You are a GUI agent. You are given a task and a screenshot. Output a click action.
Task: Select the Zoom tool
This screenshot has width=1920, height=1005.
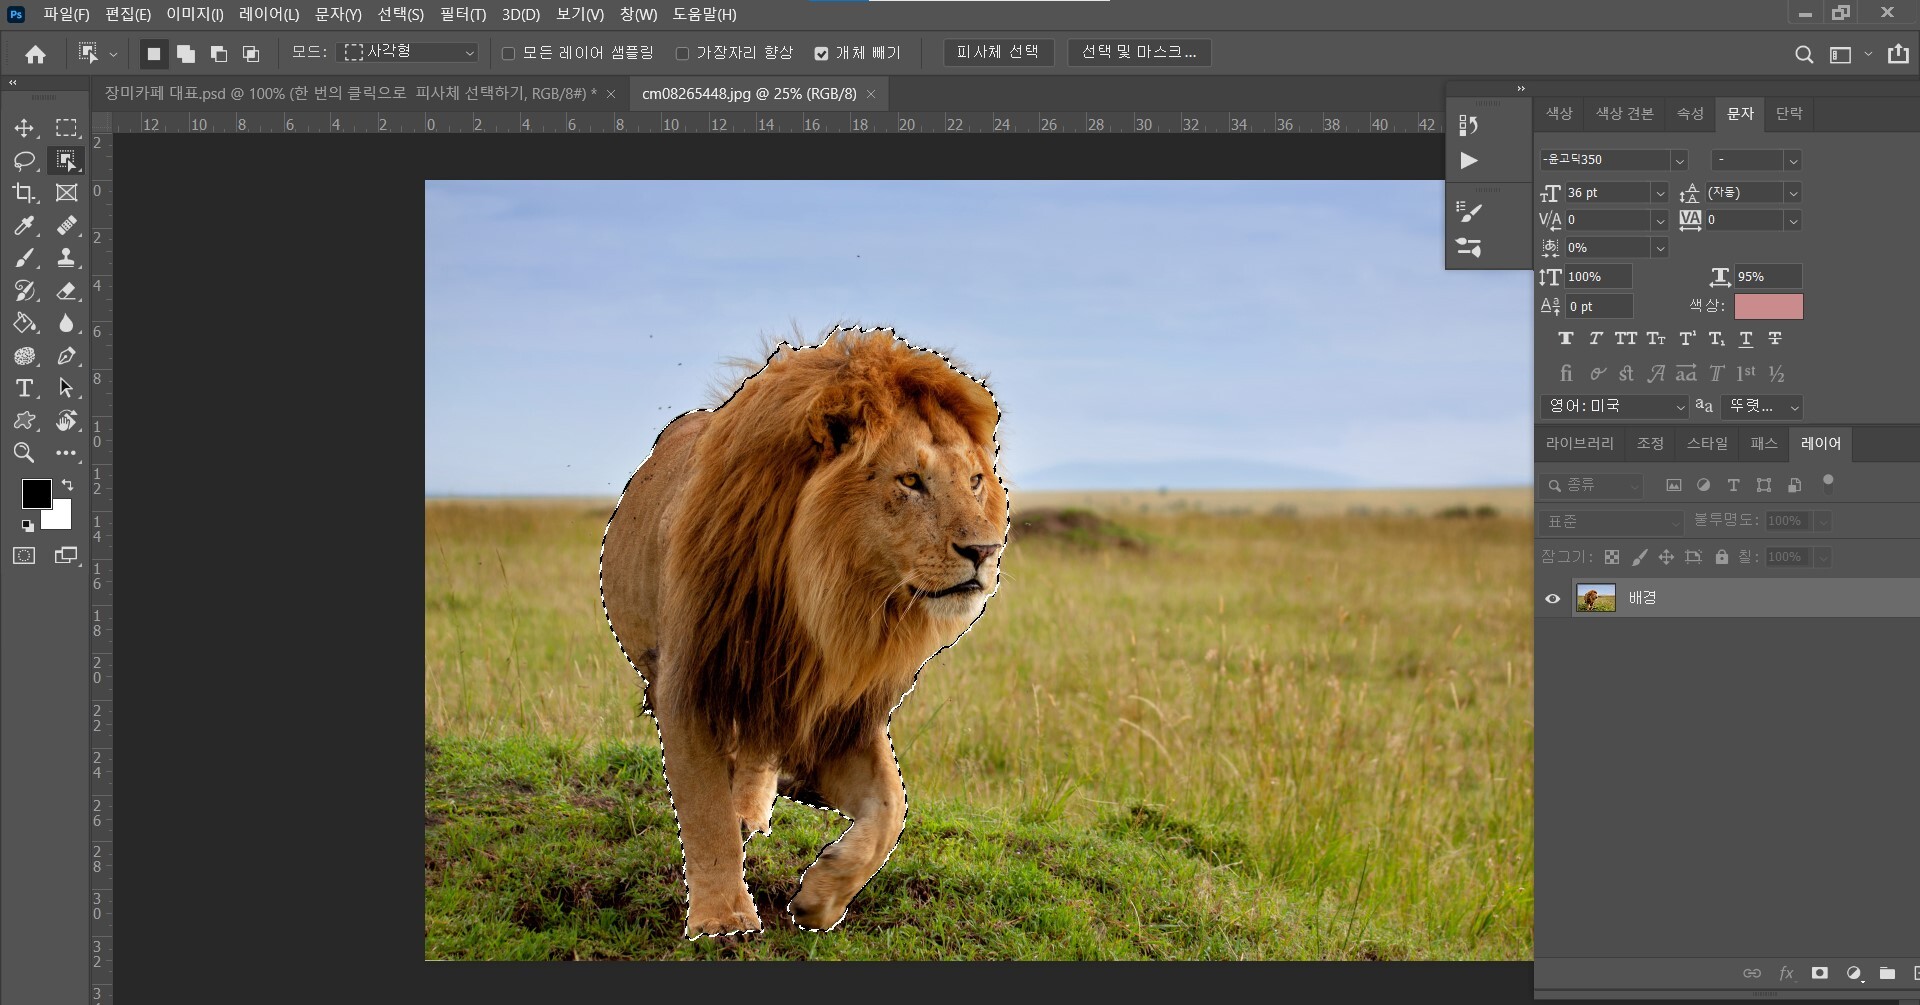pos(24,453)
